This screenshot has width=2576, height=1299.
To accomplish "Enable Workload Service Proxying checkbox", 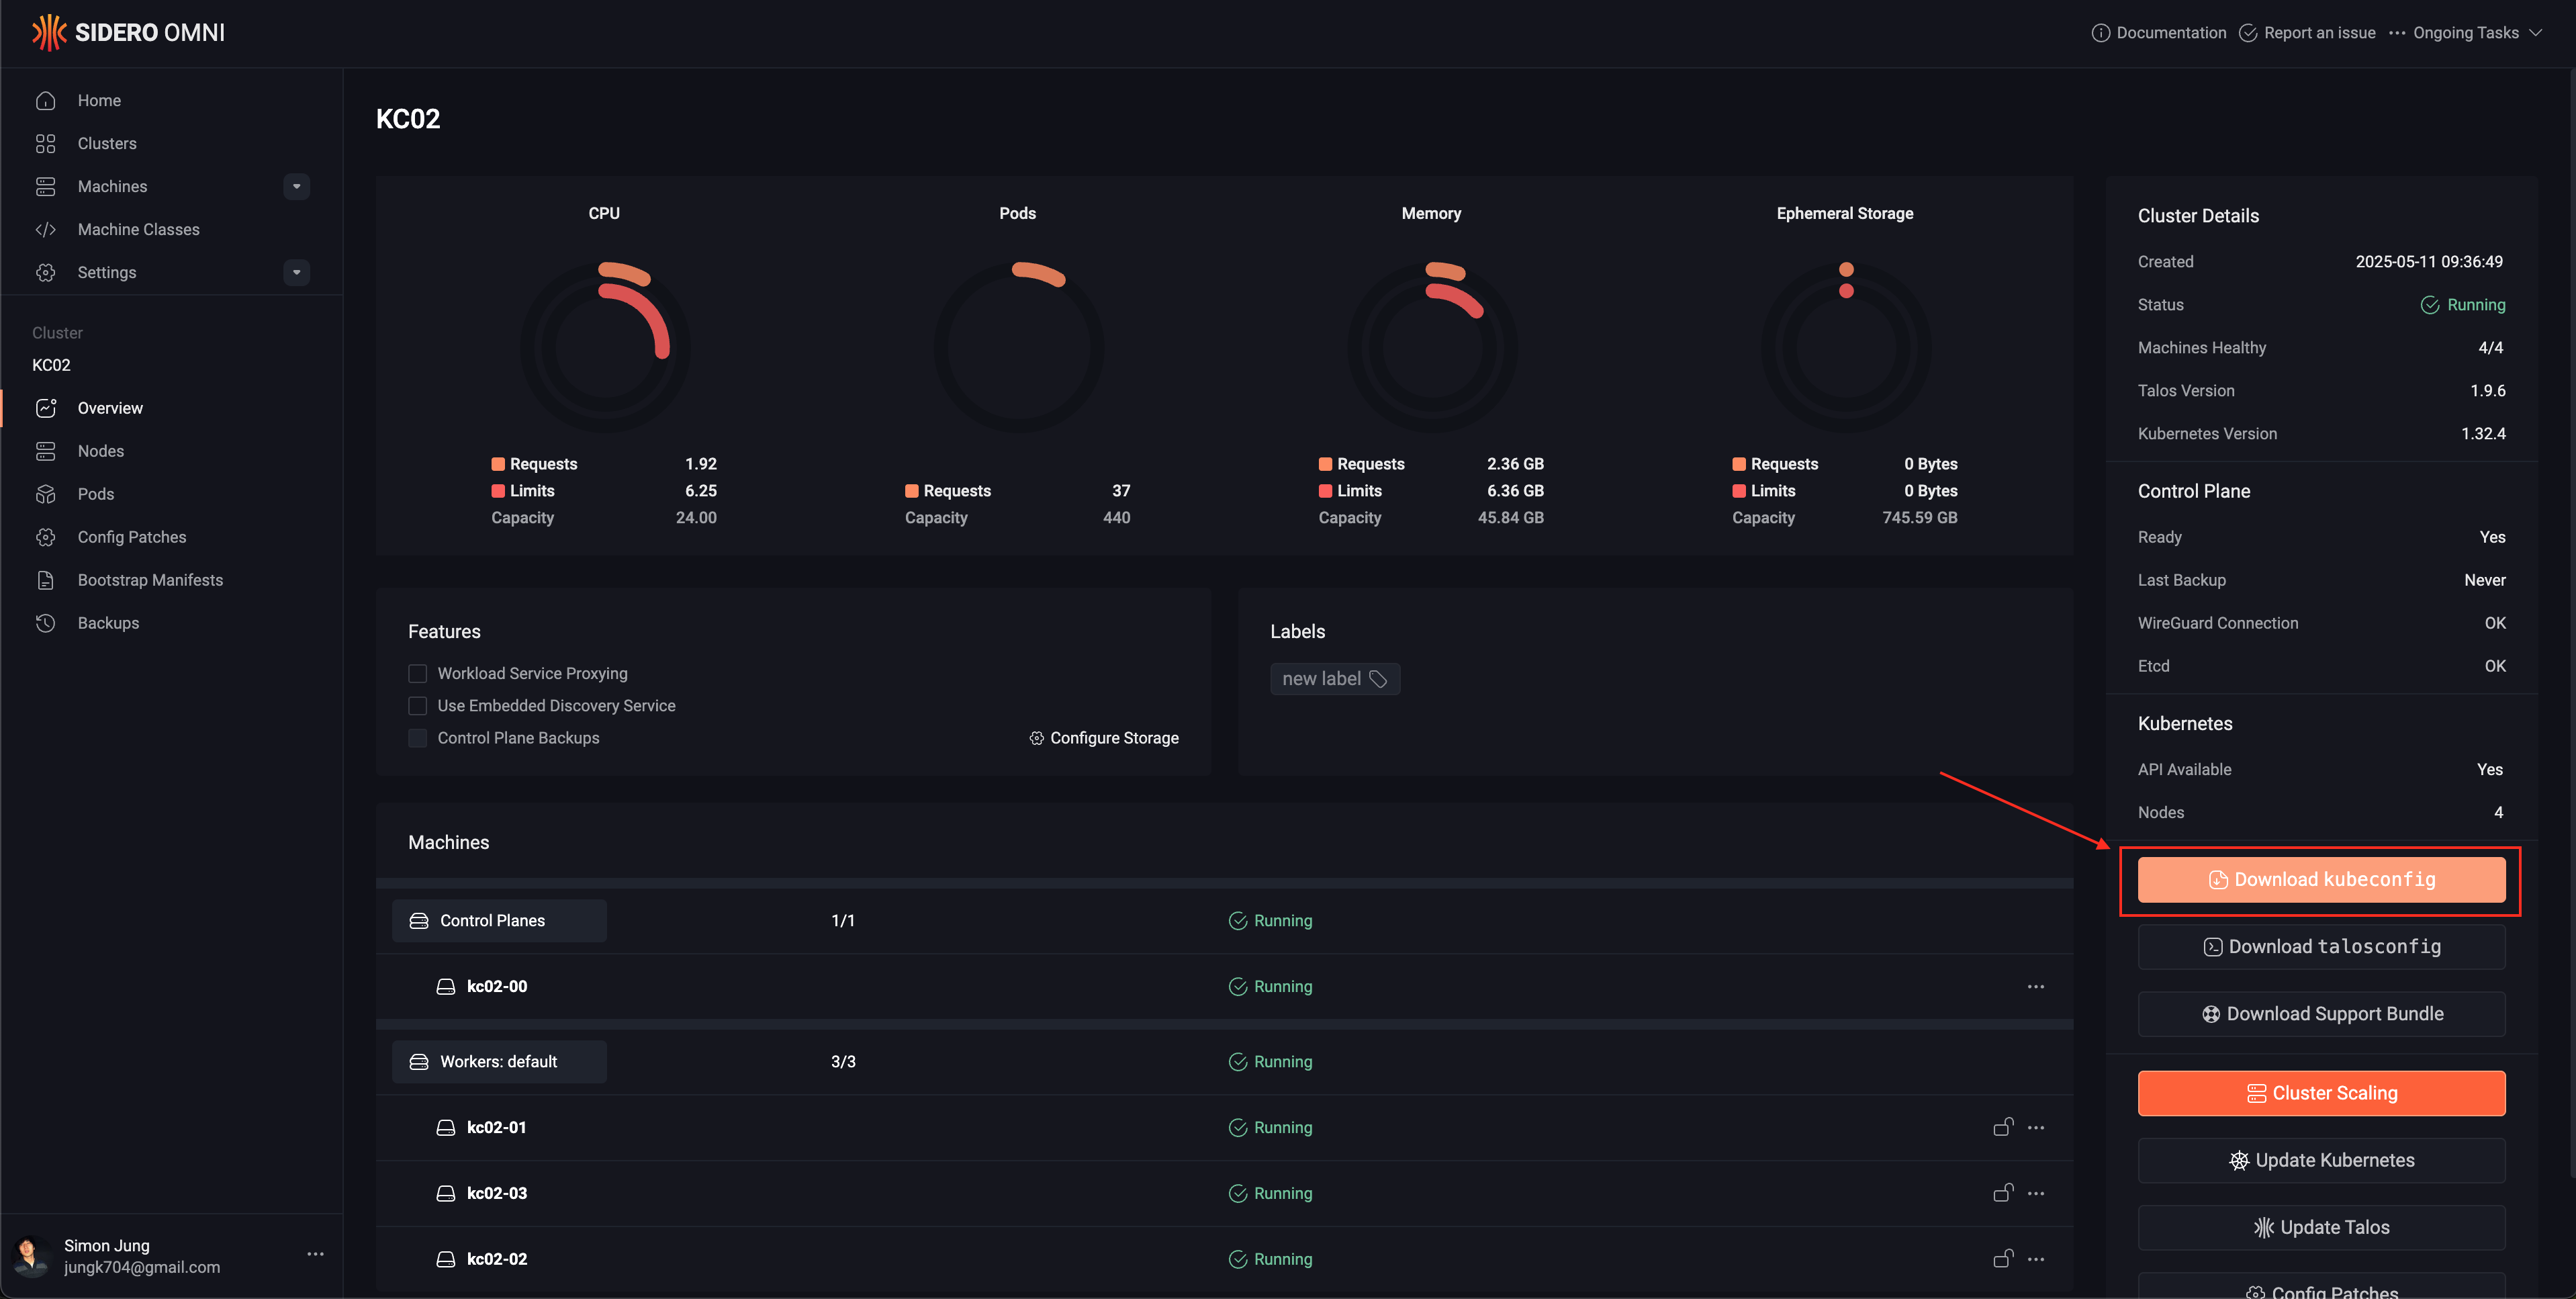I will (x=418, y=674).
